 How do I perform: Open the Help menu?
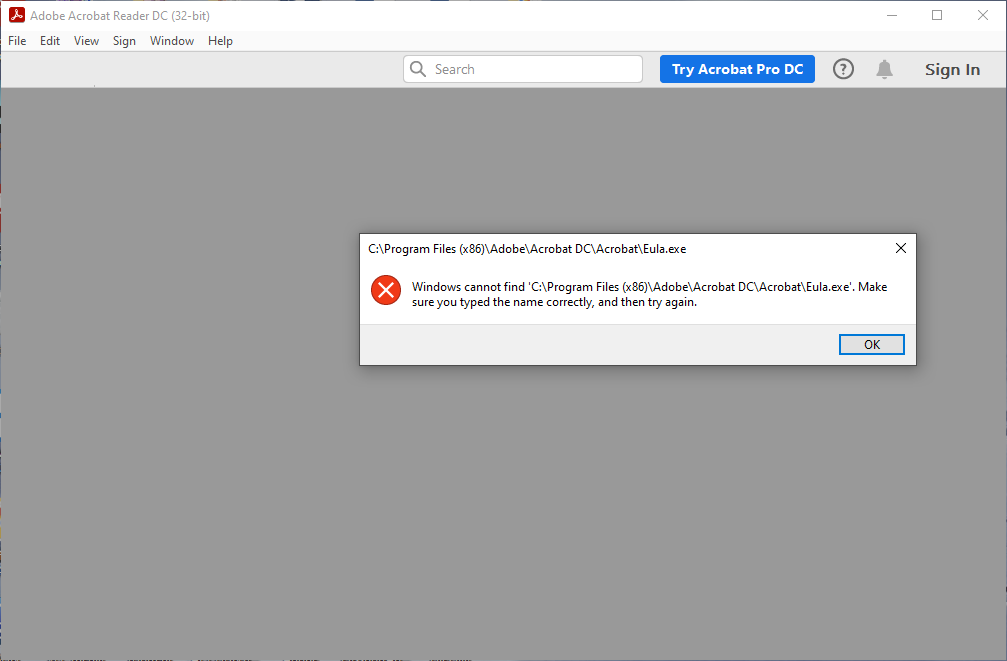point(220,41)
